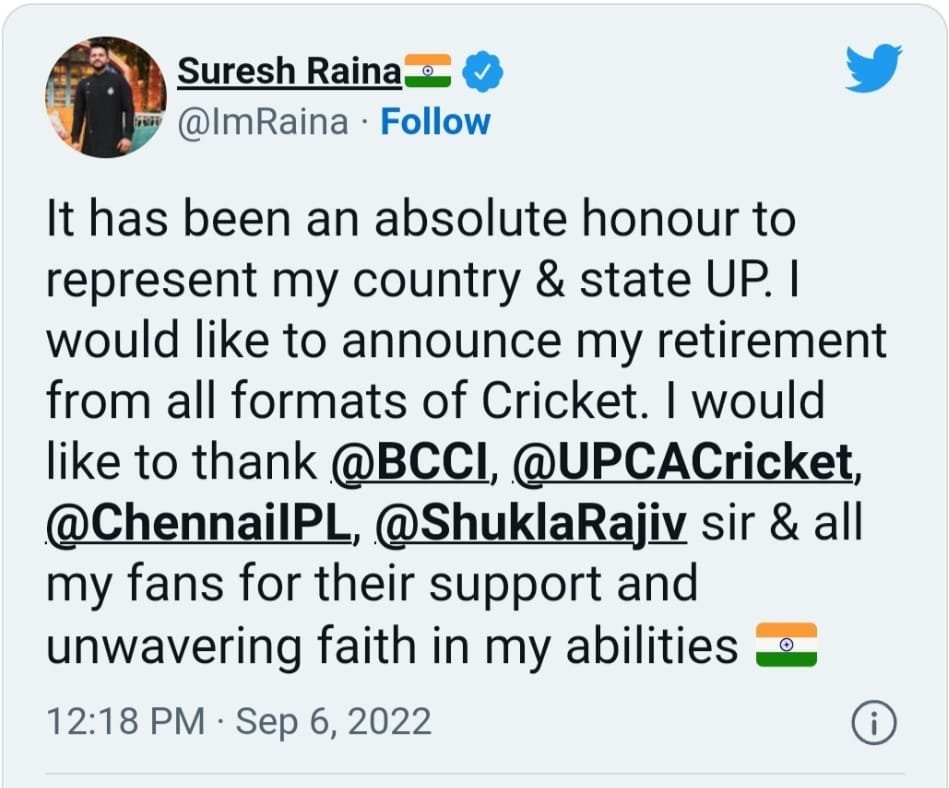This screenshot has width=949, height=788.
Task: Click the Twitter bird logo
Action: click(x=873, y=69)
